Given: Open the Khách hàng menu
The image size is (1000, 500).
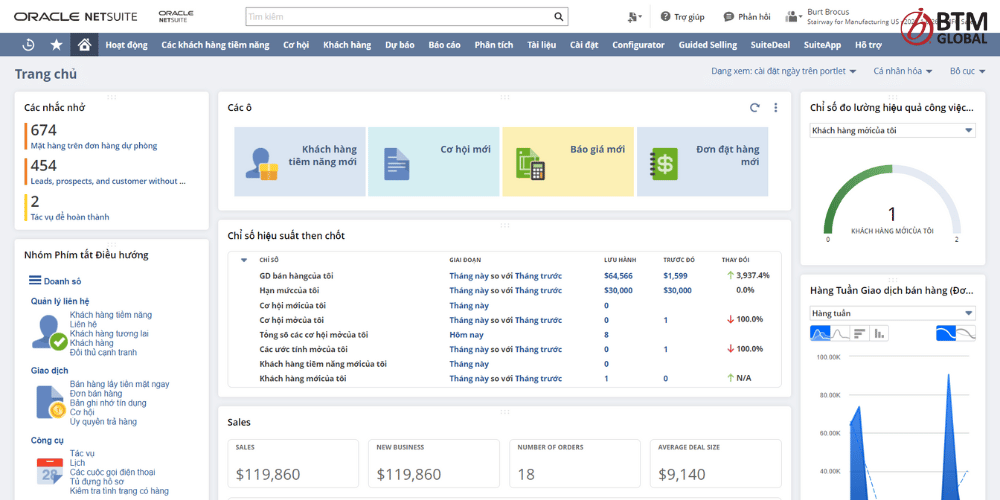Looking at the screenshot, I should [347, 45].
